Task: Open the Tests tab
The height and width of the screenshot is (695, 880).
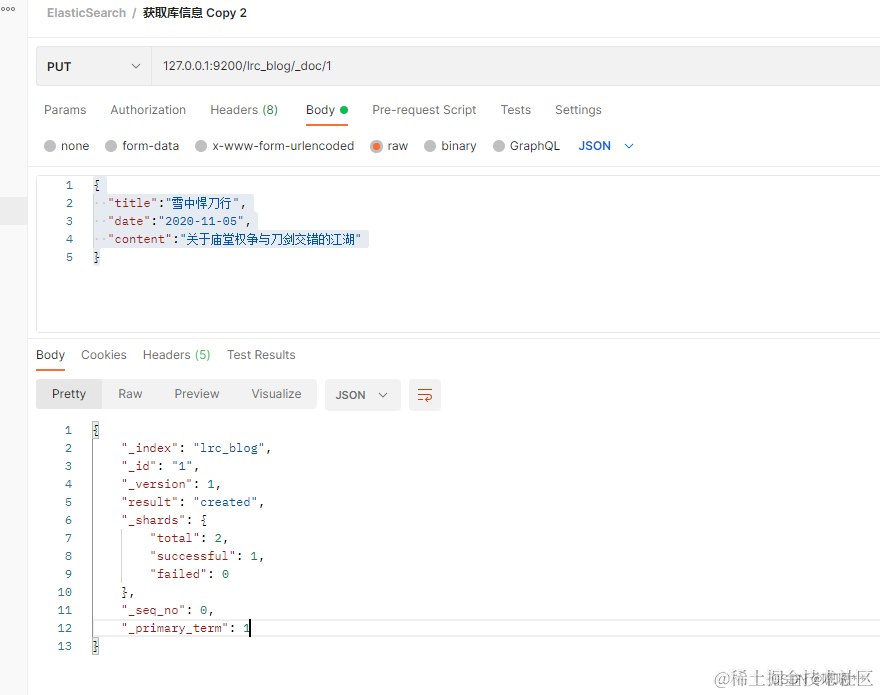Action: tap(516, 110)
